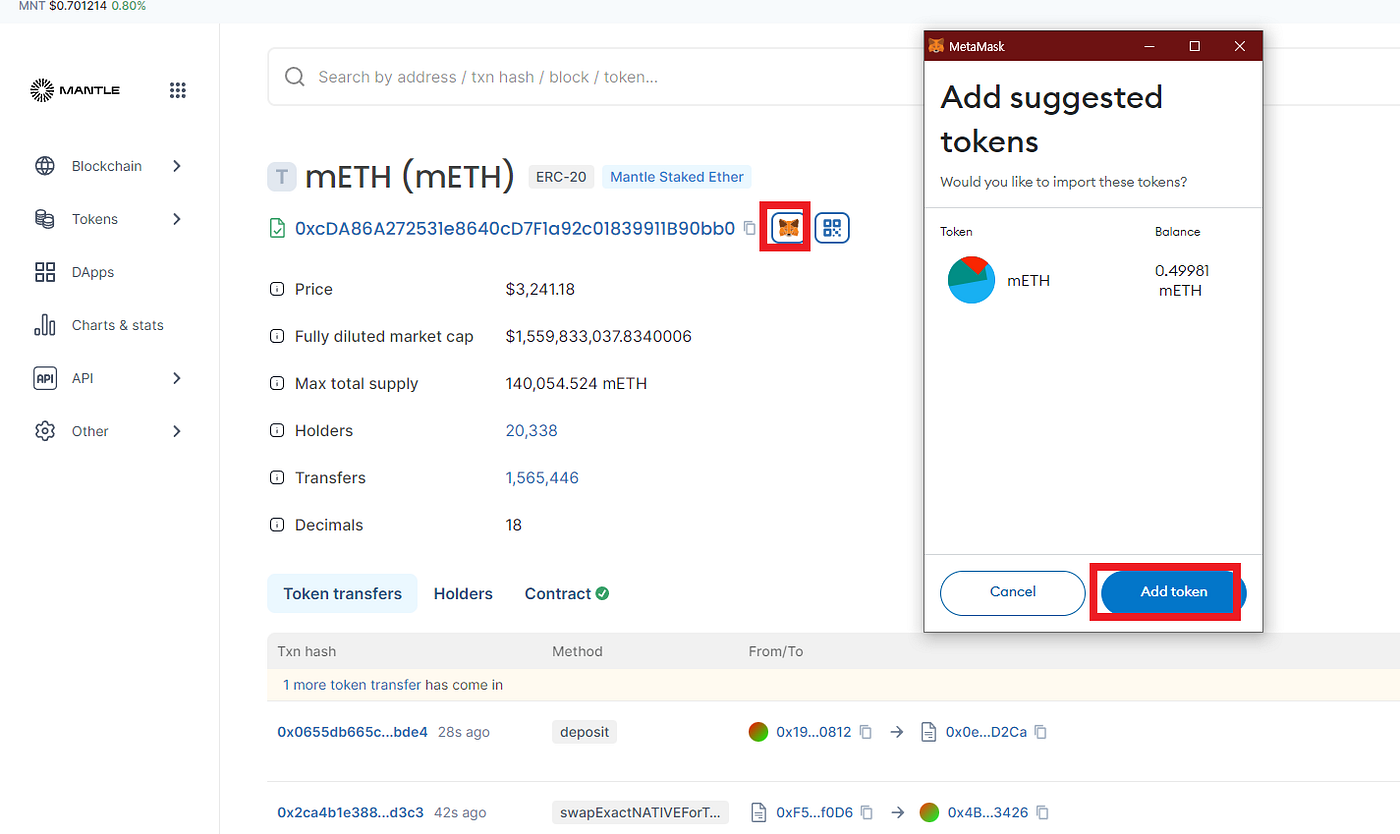Open contract address 0x0e...D2Ca
Viewport: 1400px width, 834px height.
coord(986,732)
